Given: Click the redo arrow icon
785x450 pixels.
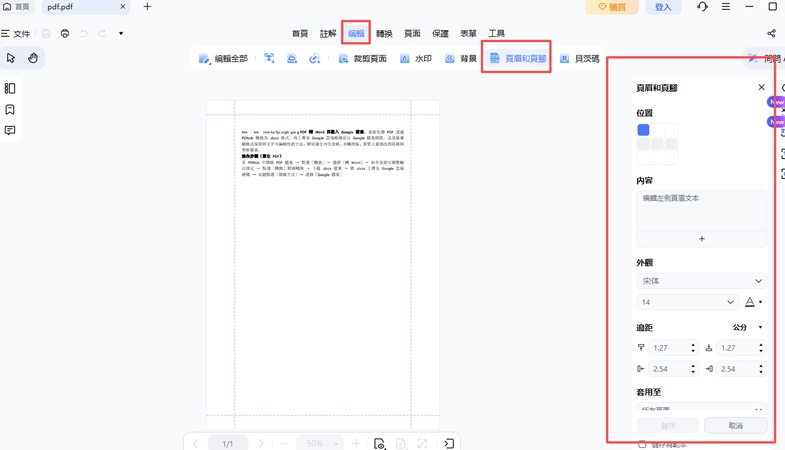Looking at the screenshot, I should (102, 34).
